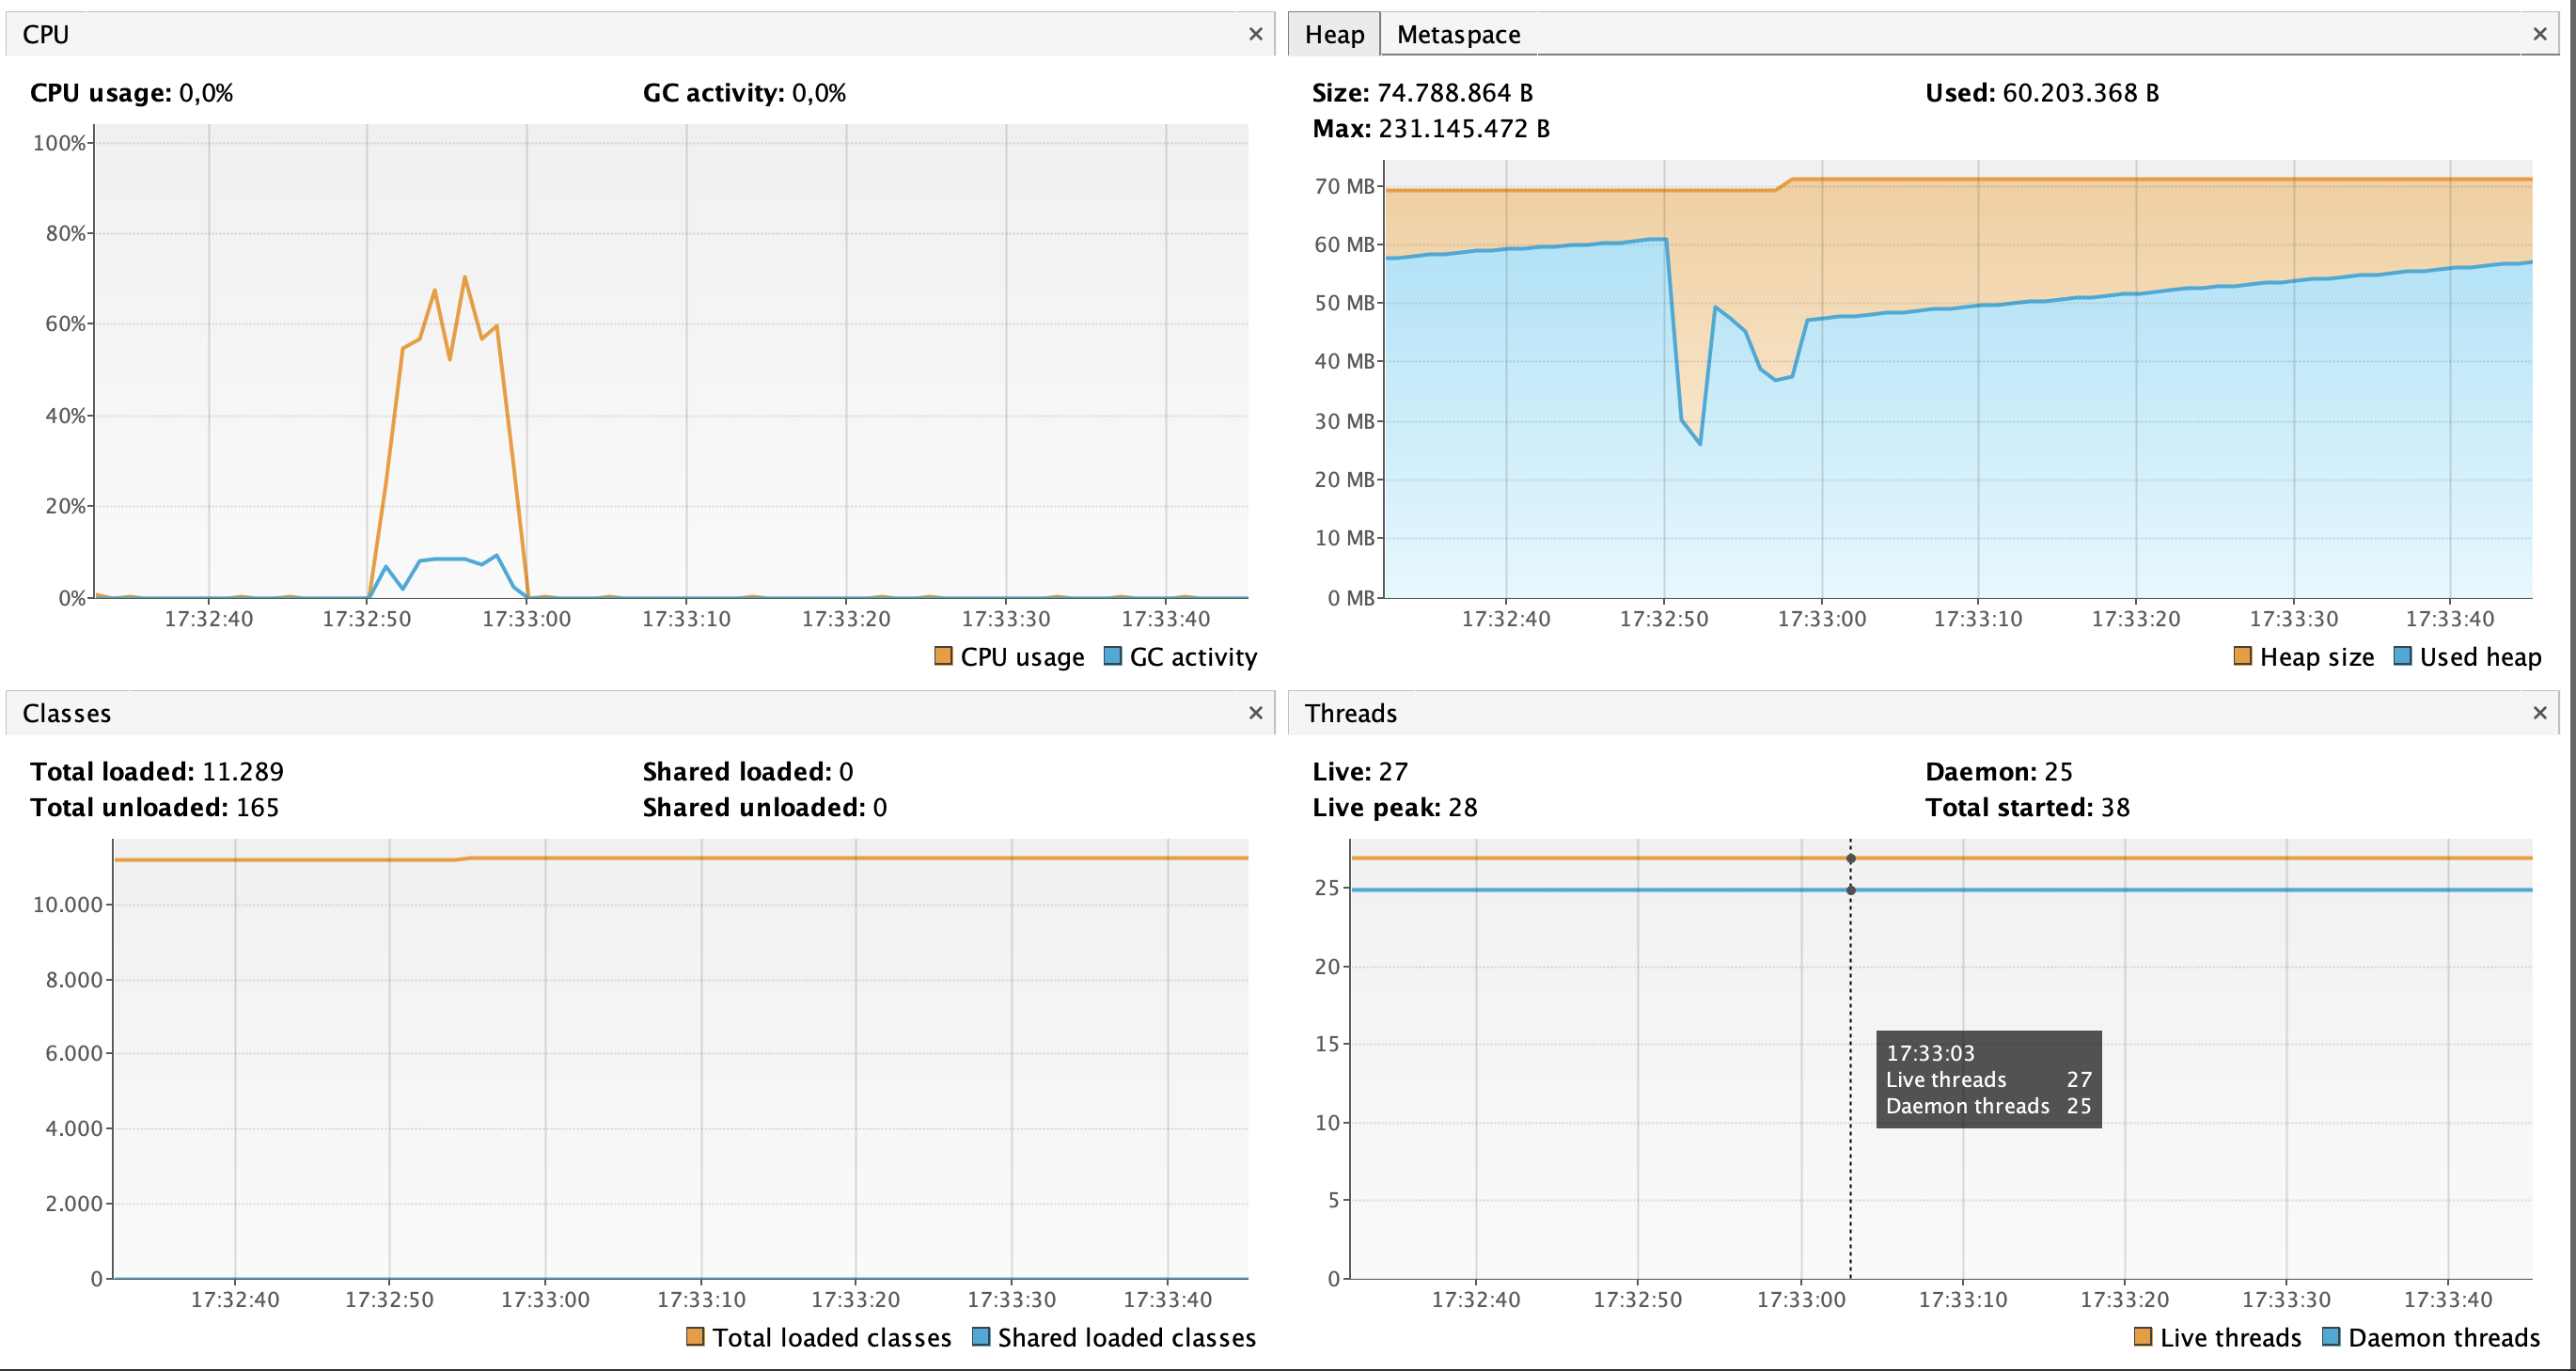Click the 100% label on the CPU axis

pos(60,143)
